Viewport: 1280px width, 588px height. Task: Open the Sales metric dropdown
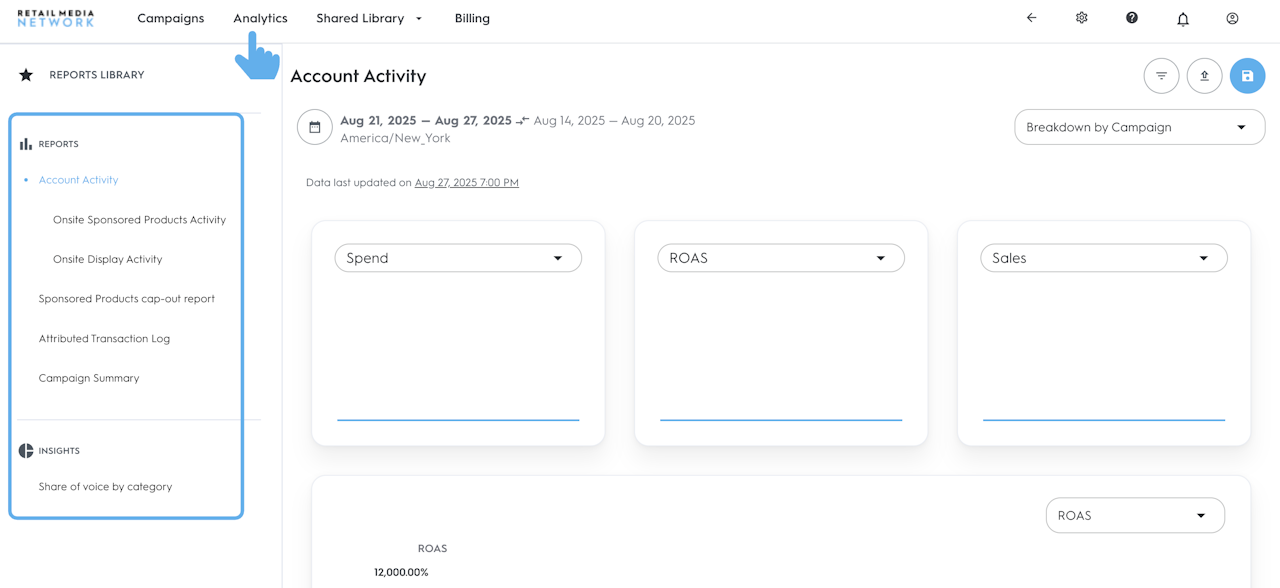[x=1103, y=258]
